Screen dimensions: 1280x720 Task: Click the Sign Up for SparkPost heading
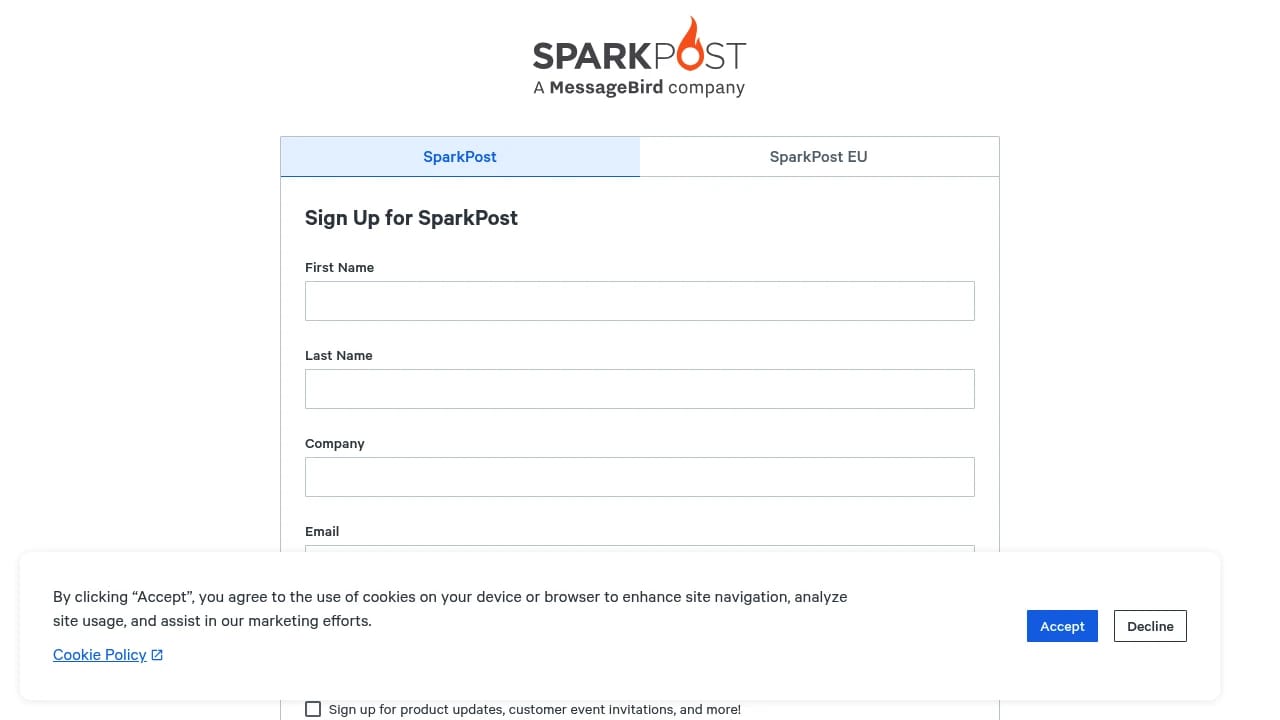click(411, 218)
